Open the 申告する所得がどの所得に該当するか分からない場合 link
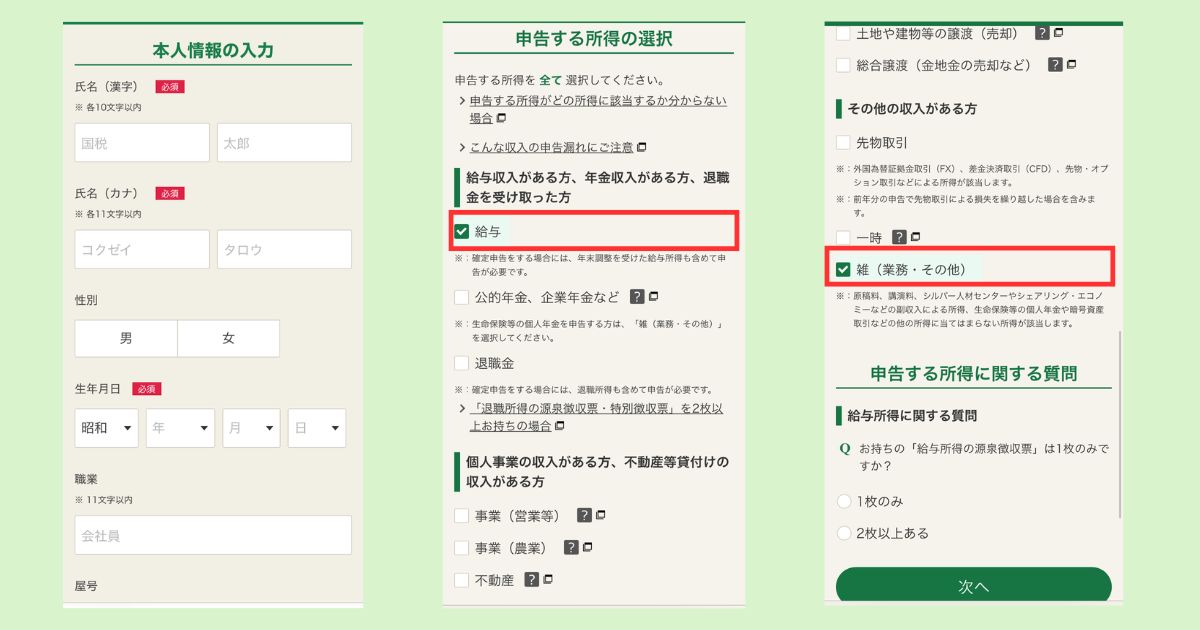This screenshot has height=630, width=1200. coord(597,101)
